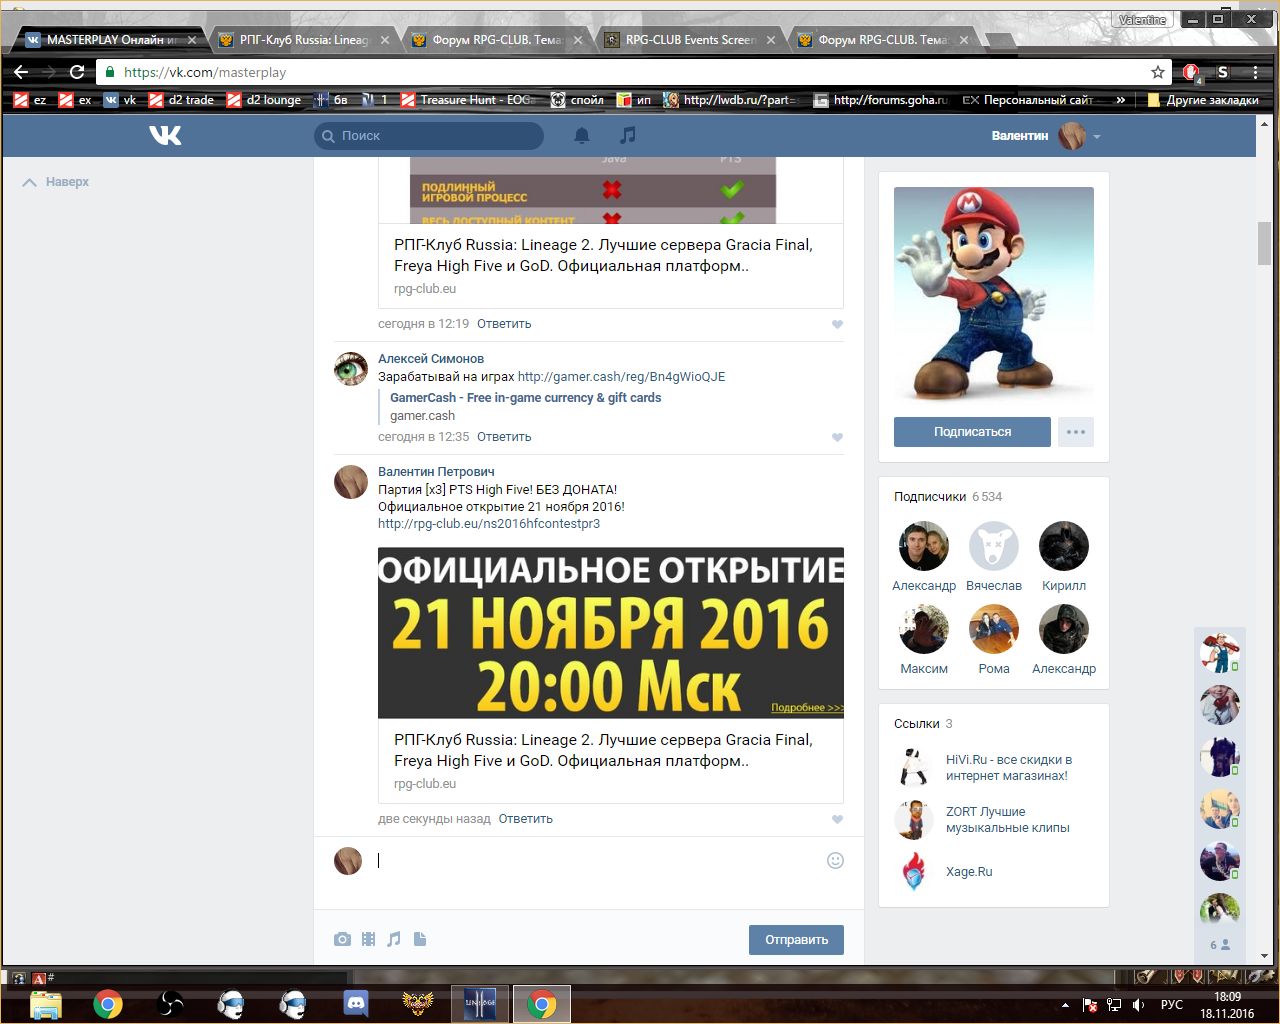Open the 'HiVi.Ru' link in Ссылки
The height and width of the screenshot is (1024, 1280).
(x=1009, y=768)
